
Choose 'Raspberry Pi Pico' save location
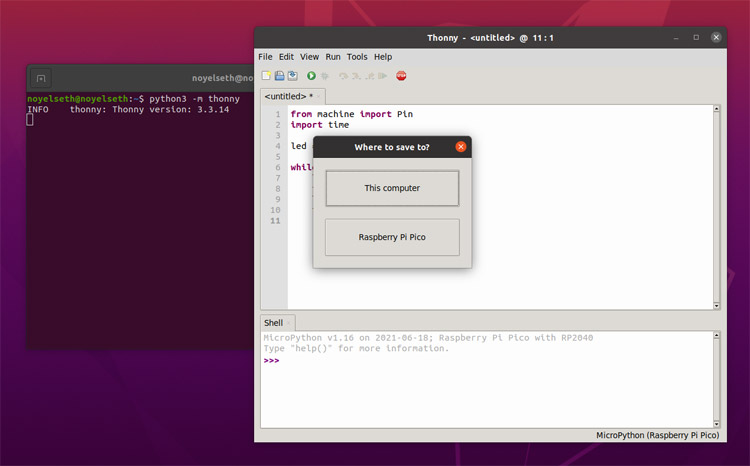click(392, 237)
